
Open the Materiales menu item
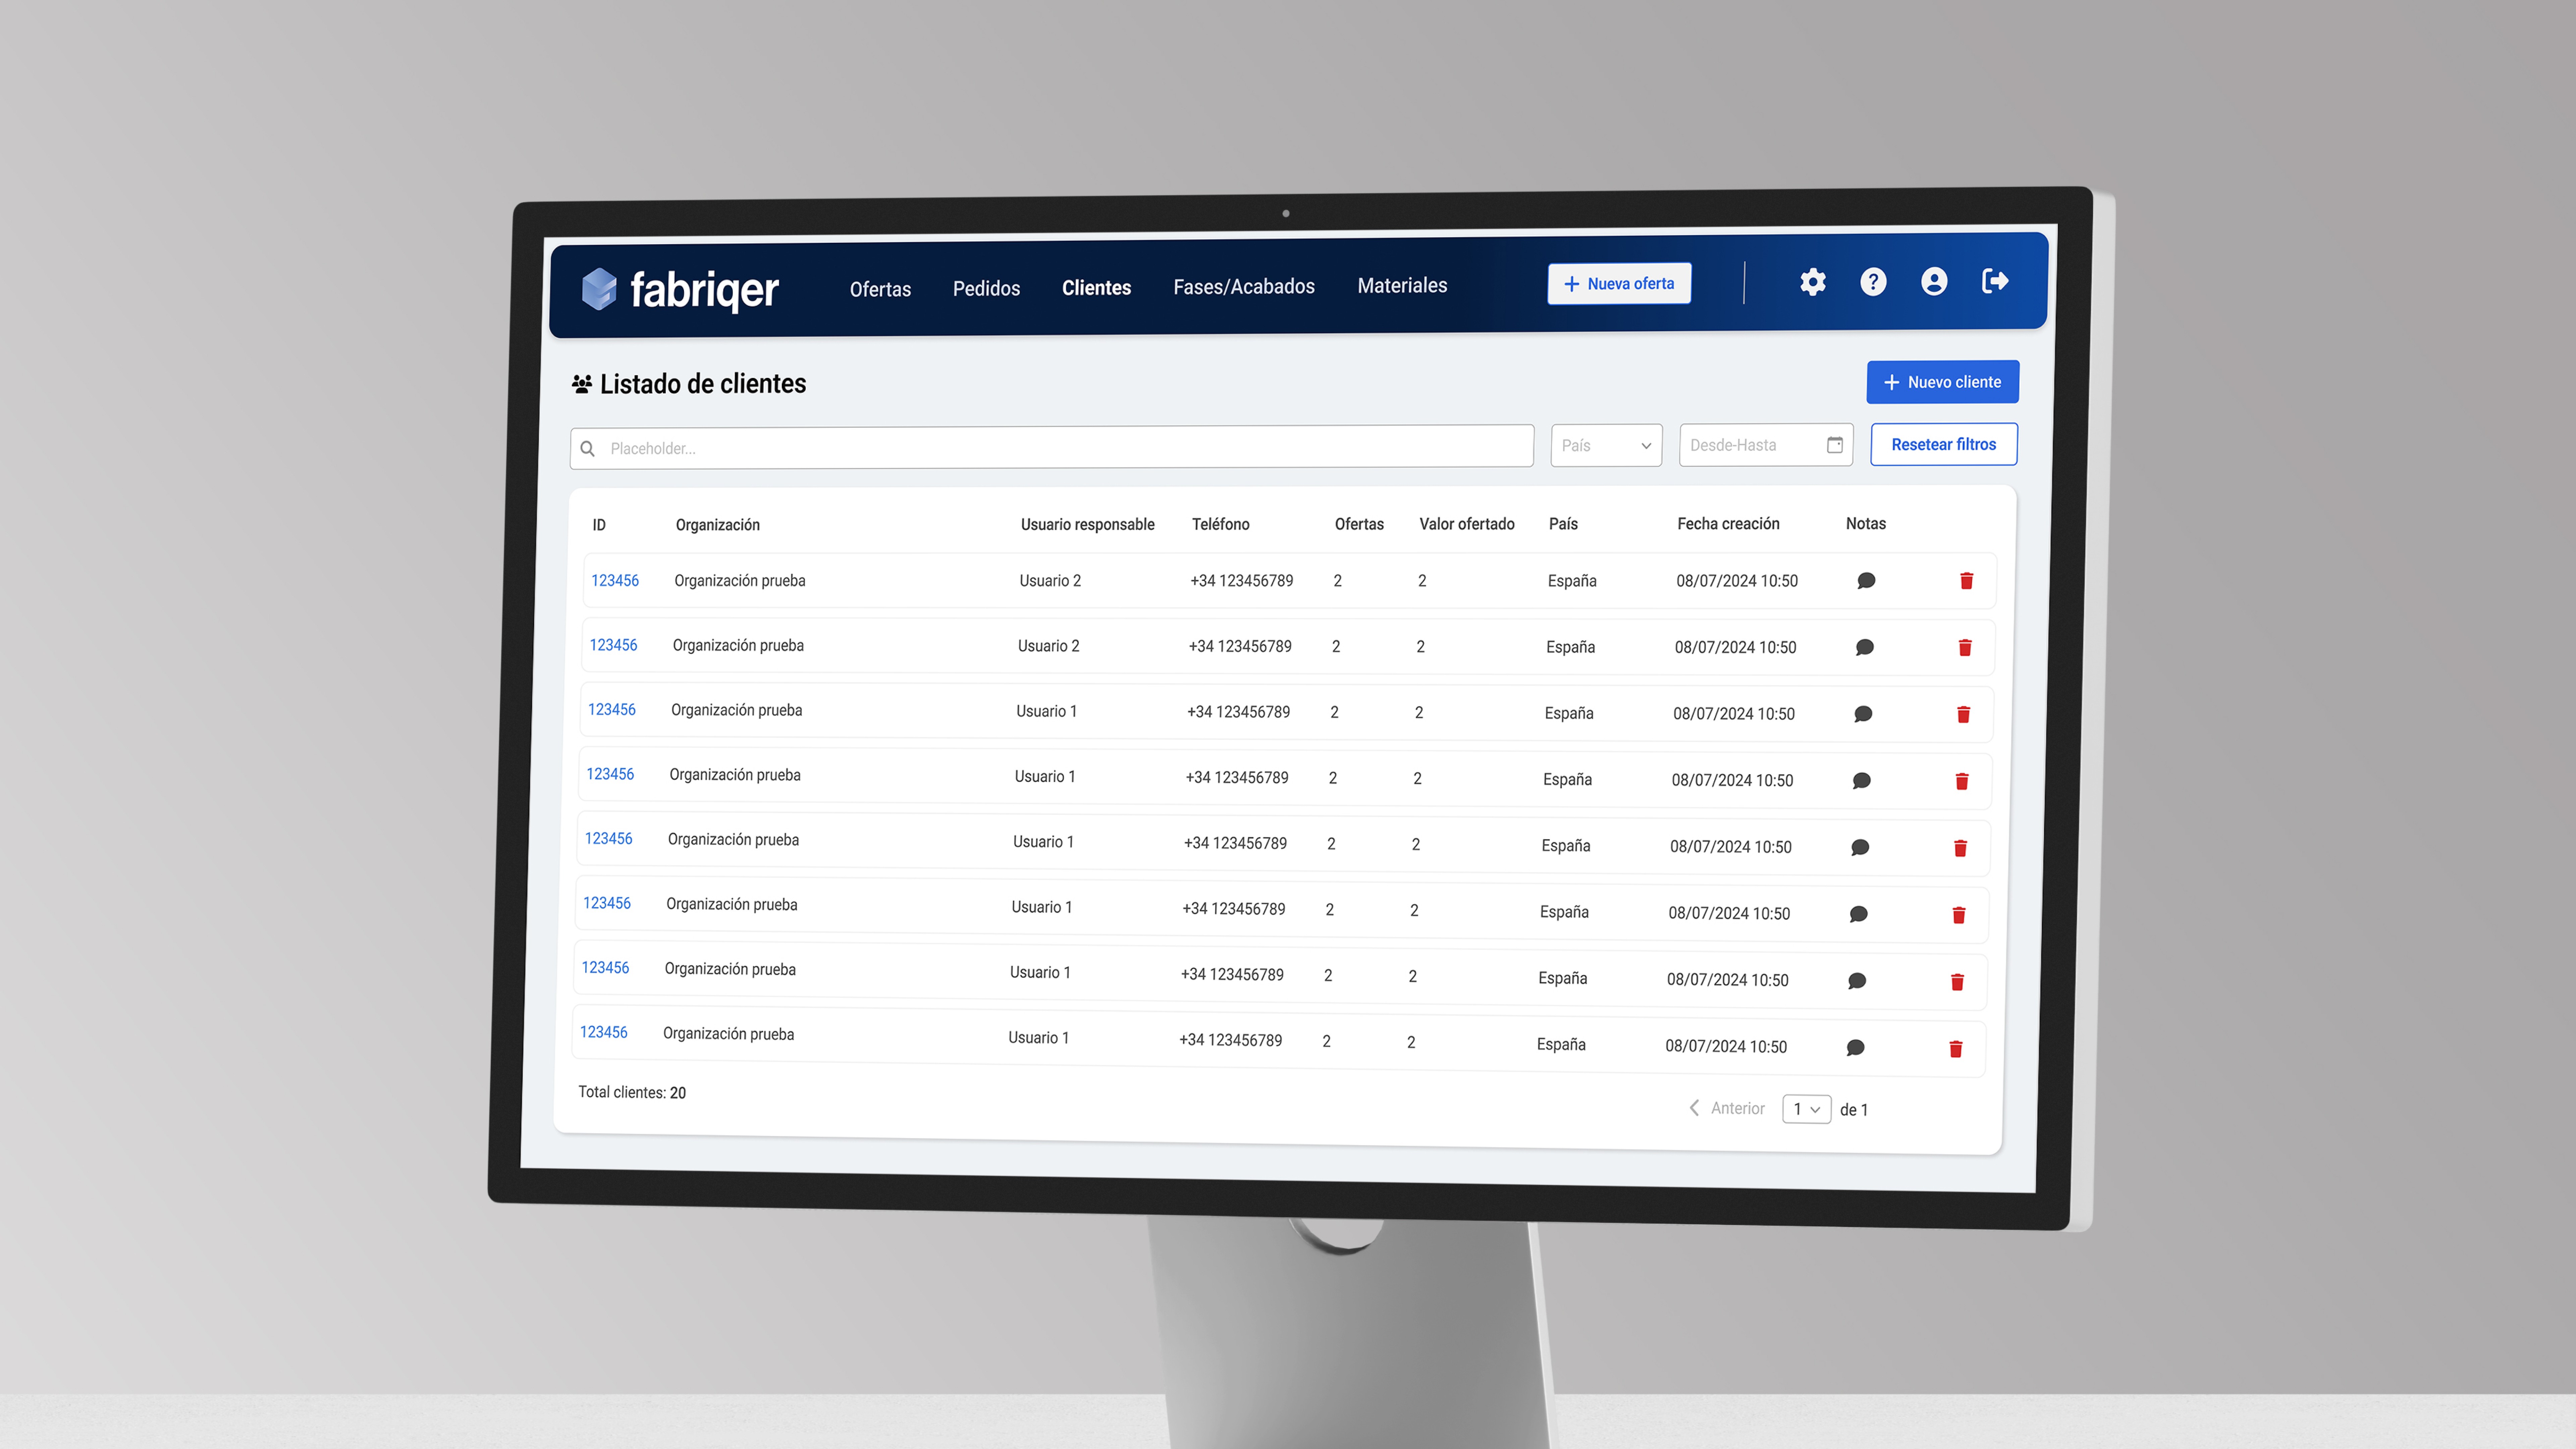tap(1402, 286)
